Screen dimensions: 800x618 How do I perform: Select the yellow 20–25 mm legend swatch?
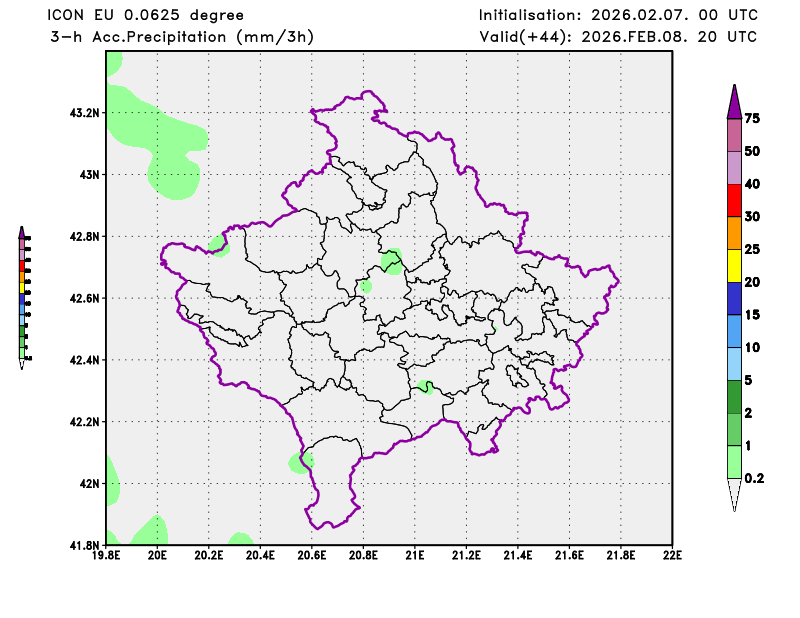click(x=734, y=265)
